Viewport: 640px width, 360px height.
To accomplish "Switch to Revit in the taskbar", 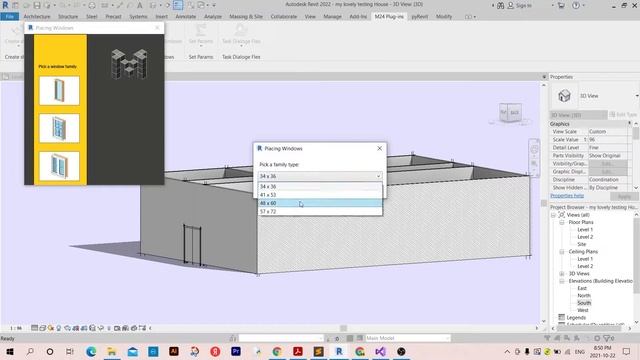I will [339, 351].
